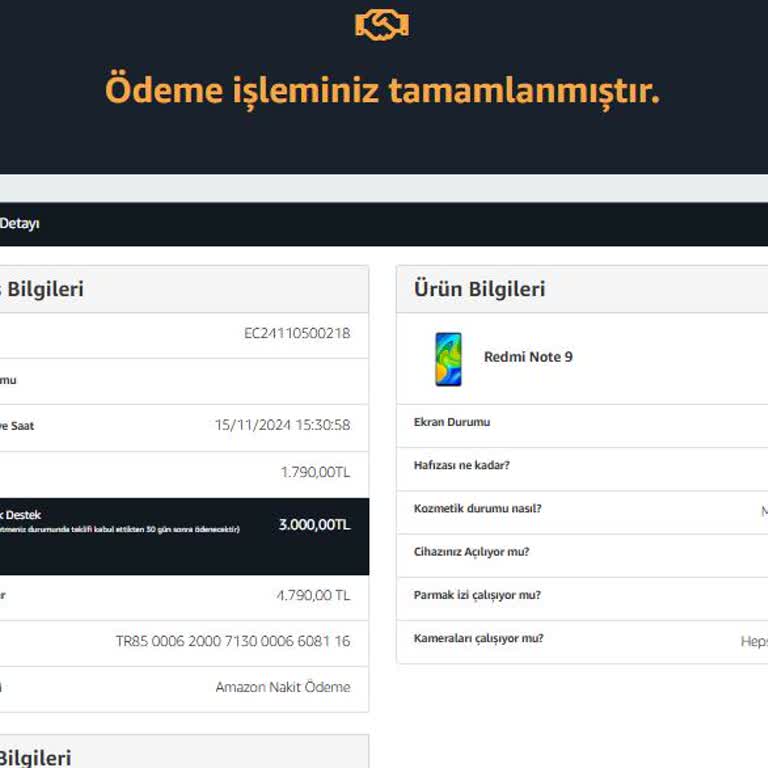Click the 'Ekran Durumu' row label
The width and height of the screenshot is (768, 768).
tap(452, 422)
